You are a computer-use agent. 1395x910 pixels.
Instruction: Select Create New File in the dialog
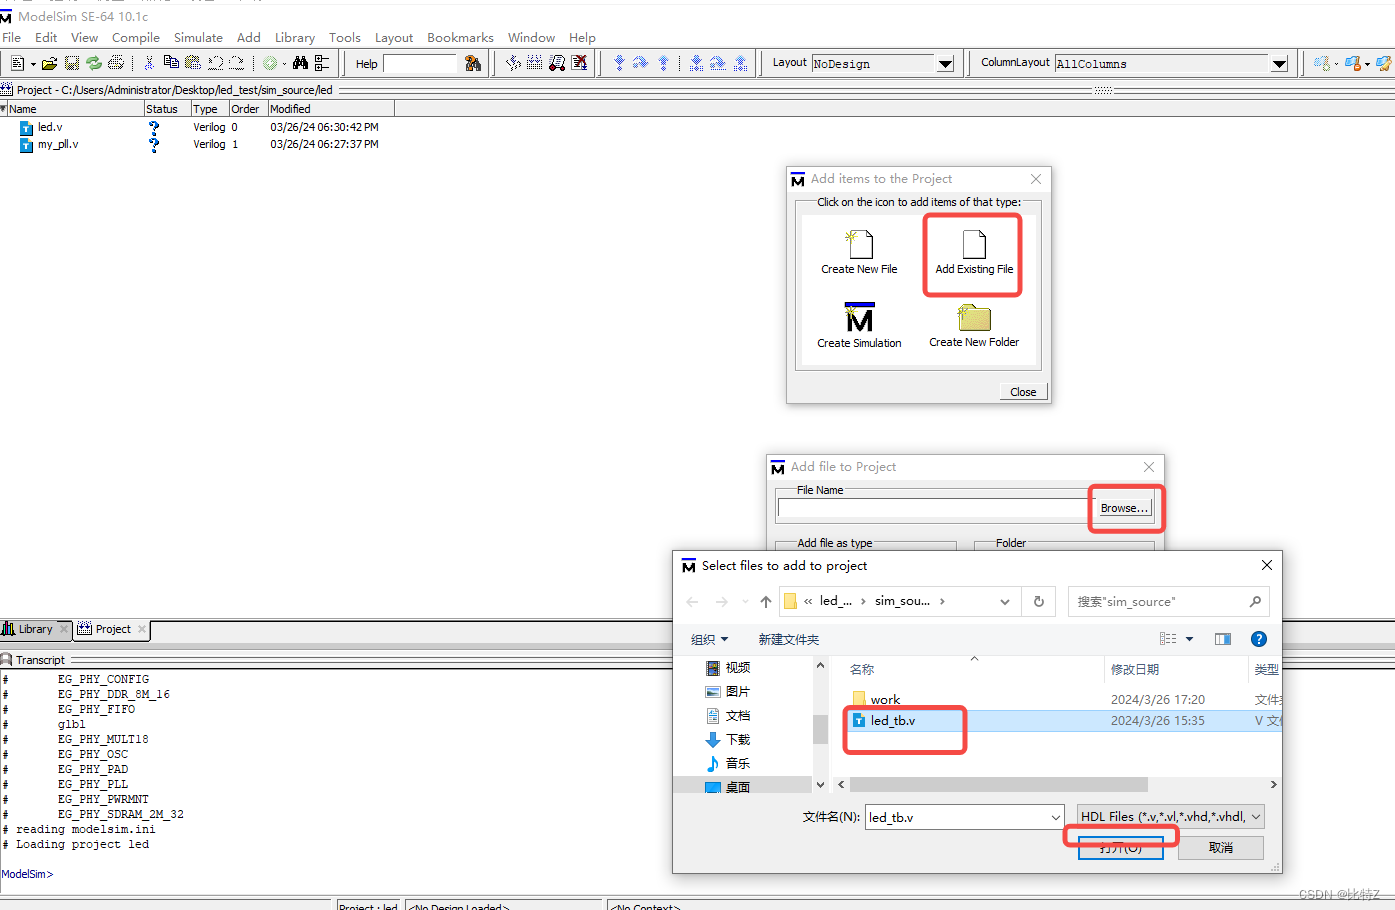coord(858,250)
